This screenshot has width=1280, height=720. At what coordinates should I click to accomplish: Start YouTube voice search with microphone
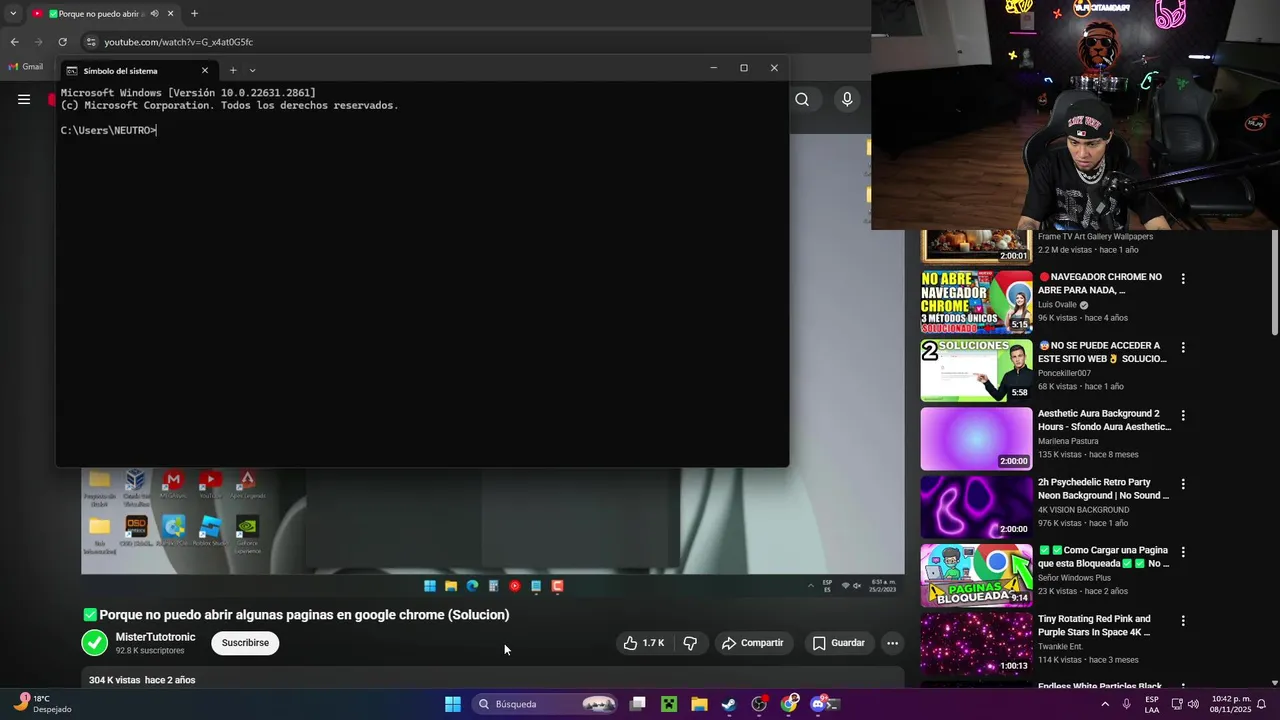(847, 99)
